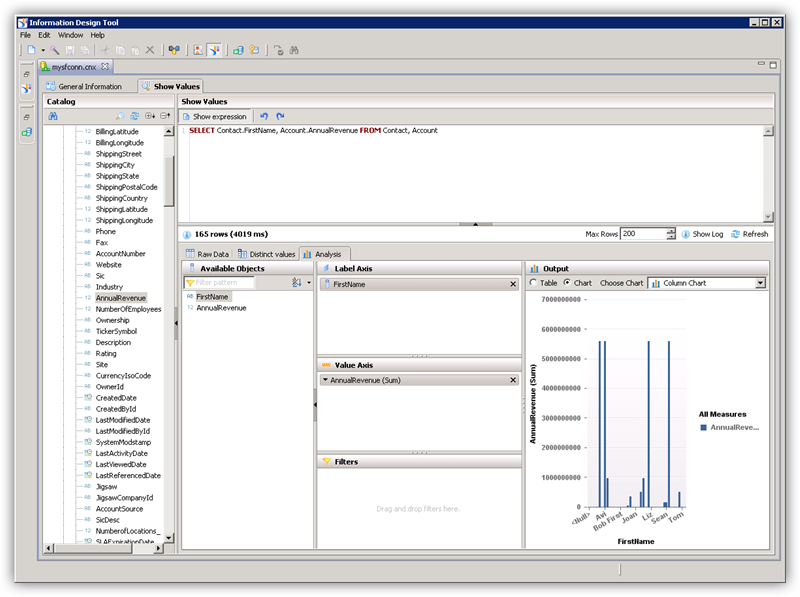
Task: Click the Undo arrow in Show Values
Action: point(264,117)
